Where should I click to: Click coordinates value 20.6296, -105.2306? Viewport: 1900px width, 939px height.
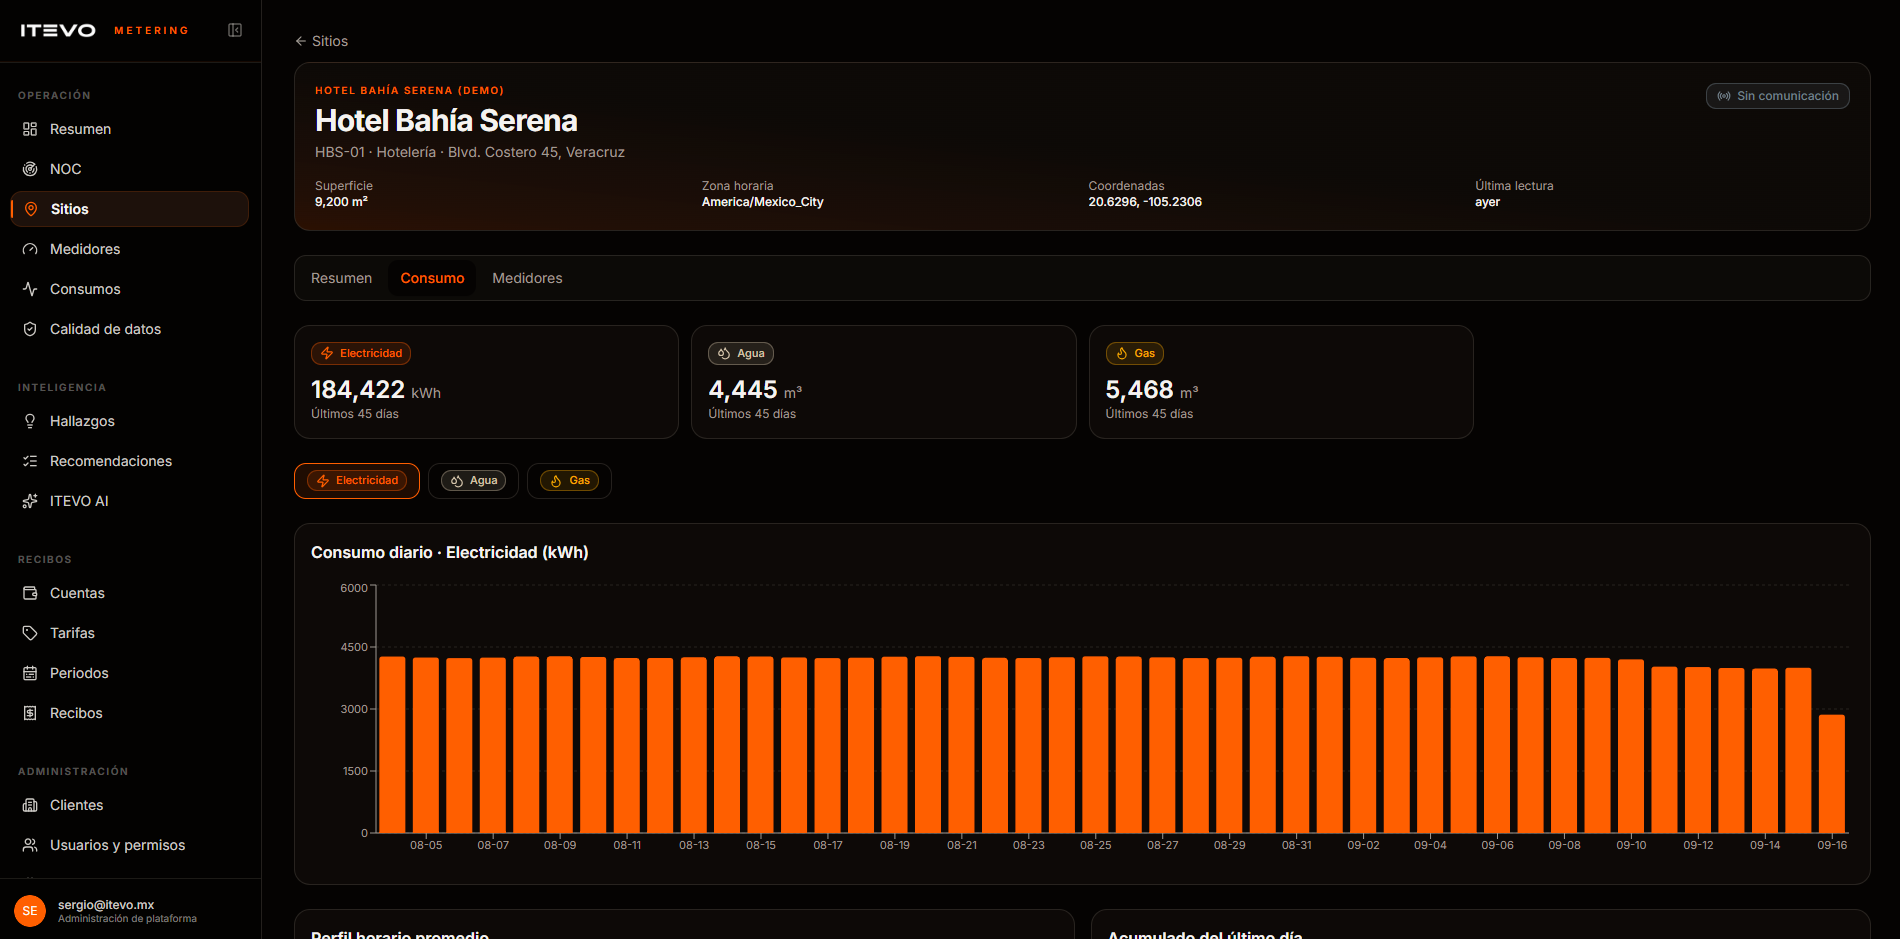(1145, 202)
